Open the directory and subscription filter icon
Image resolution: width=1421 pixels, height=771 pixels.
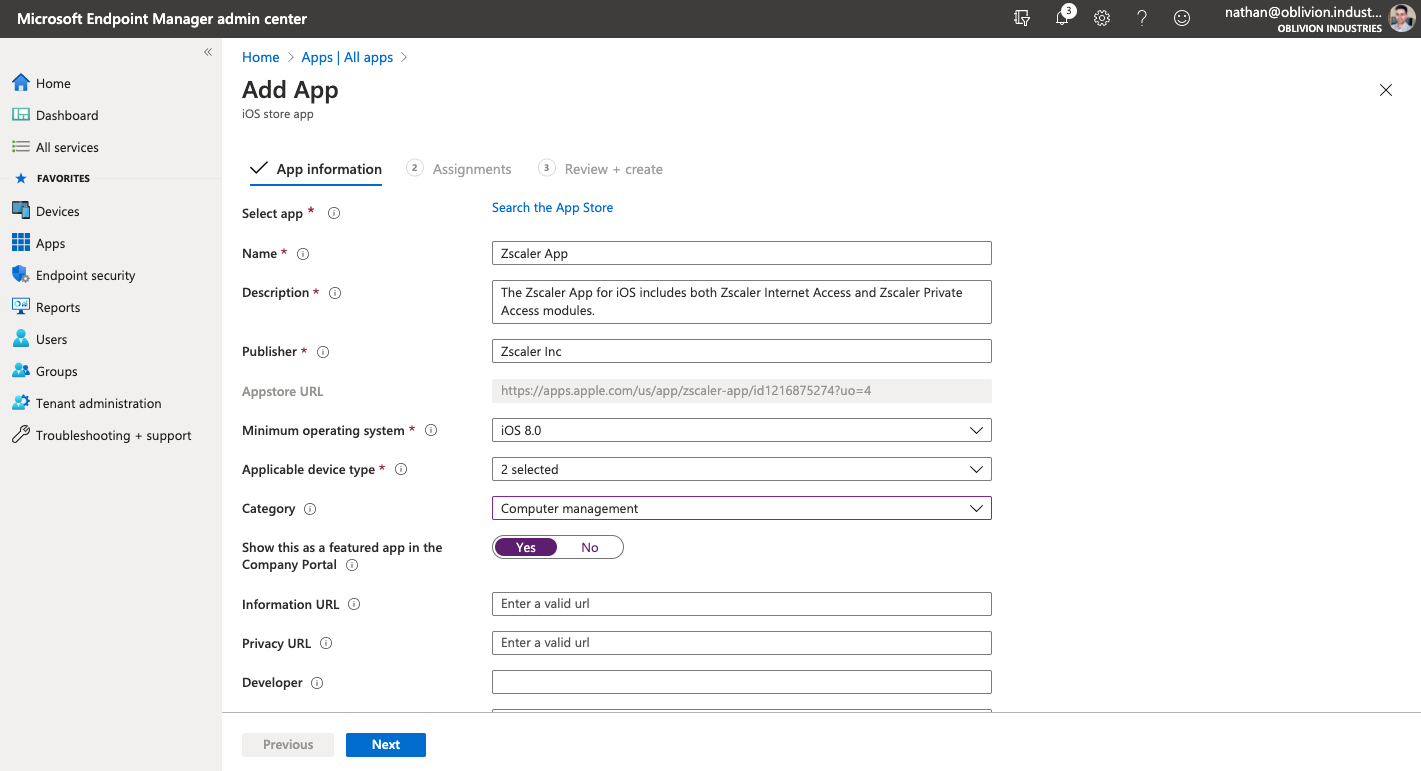(x=1022, y=18)
